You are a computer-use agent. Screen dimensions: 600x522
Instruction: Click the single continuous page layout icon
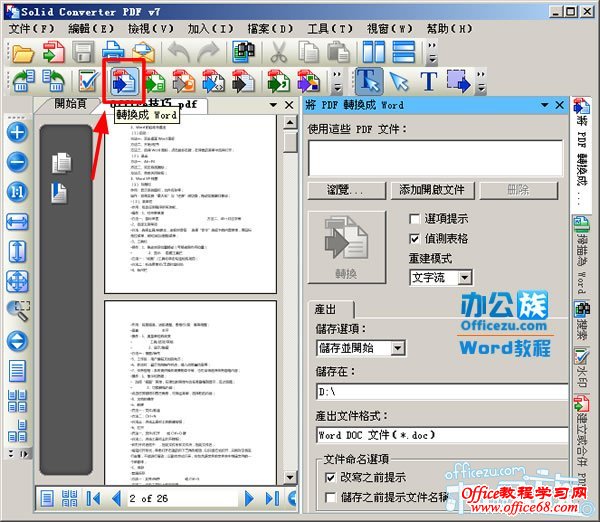(17, 371)
